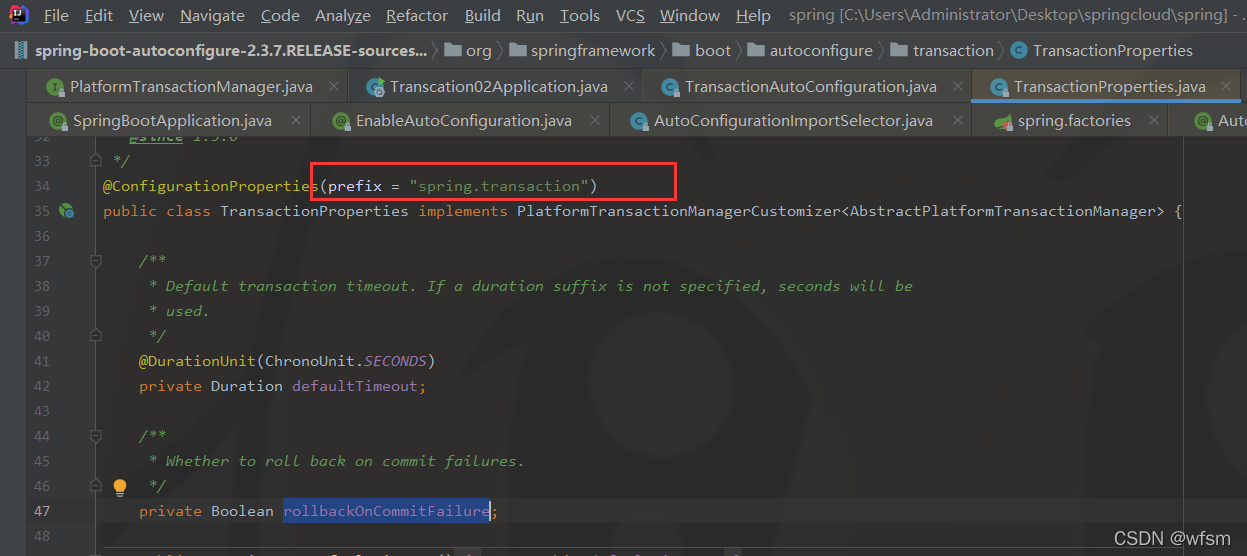1247x556 pixels.
Task: Click the PlatformTransactionManager.java interface file icon
Action: [55, 87]
